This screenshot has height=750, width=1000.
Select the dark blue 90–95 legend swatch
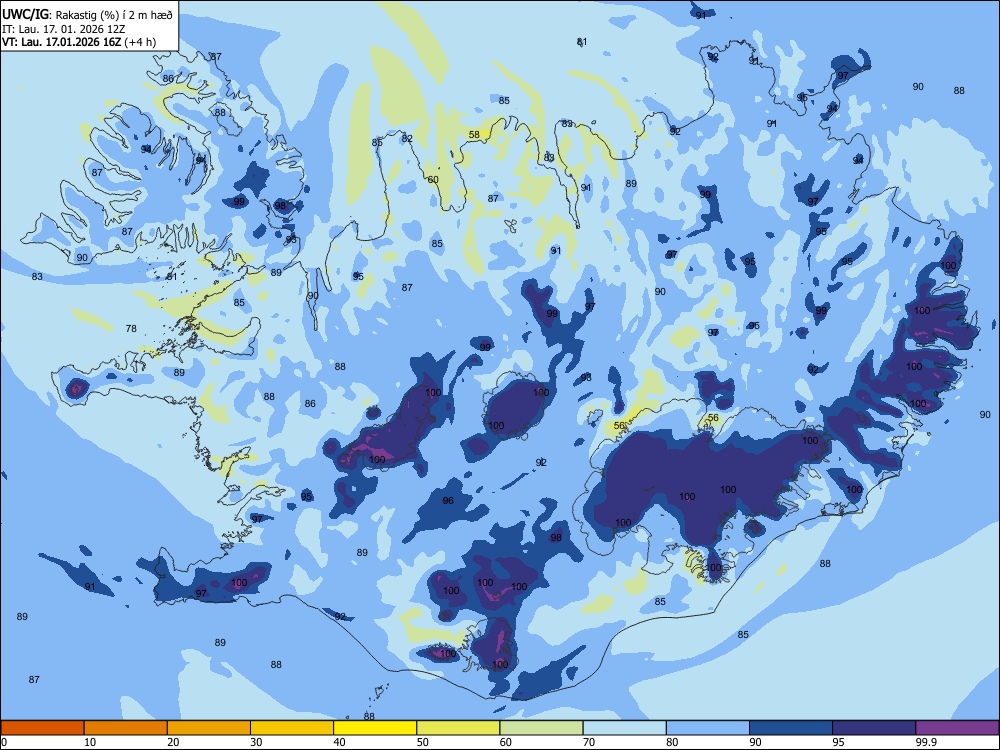791,728
